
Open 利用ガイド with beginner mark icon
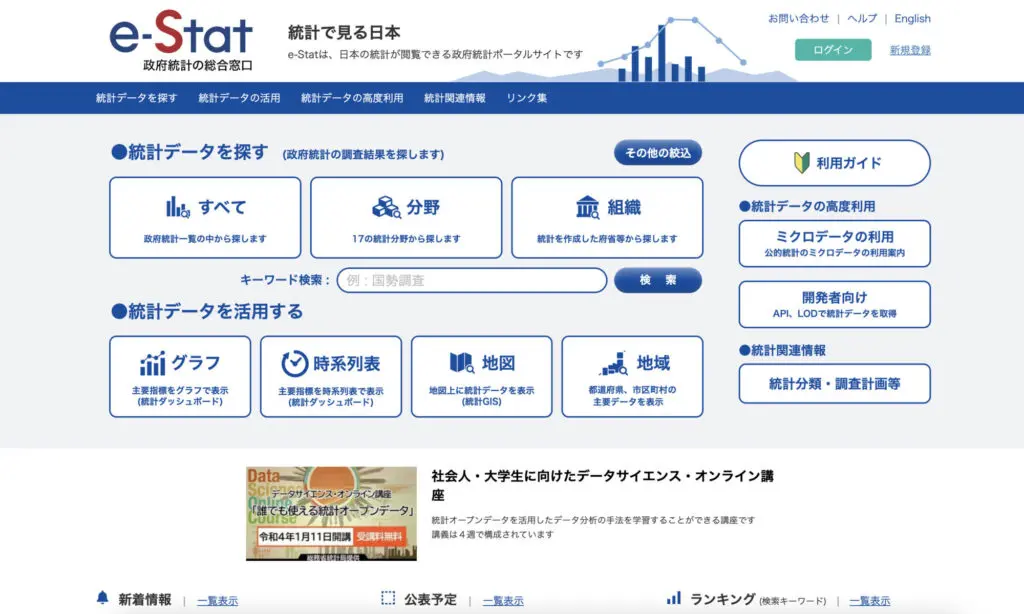click(x=834, y=163)
